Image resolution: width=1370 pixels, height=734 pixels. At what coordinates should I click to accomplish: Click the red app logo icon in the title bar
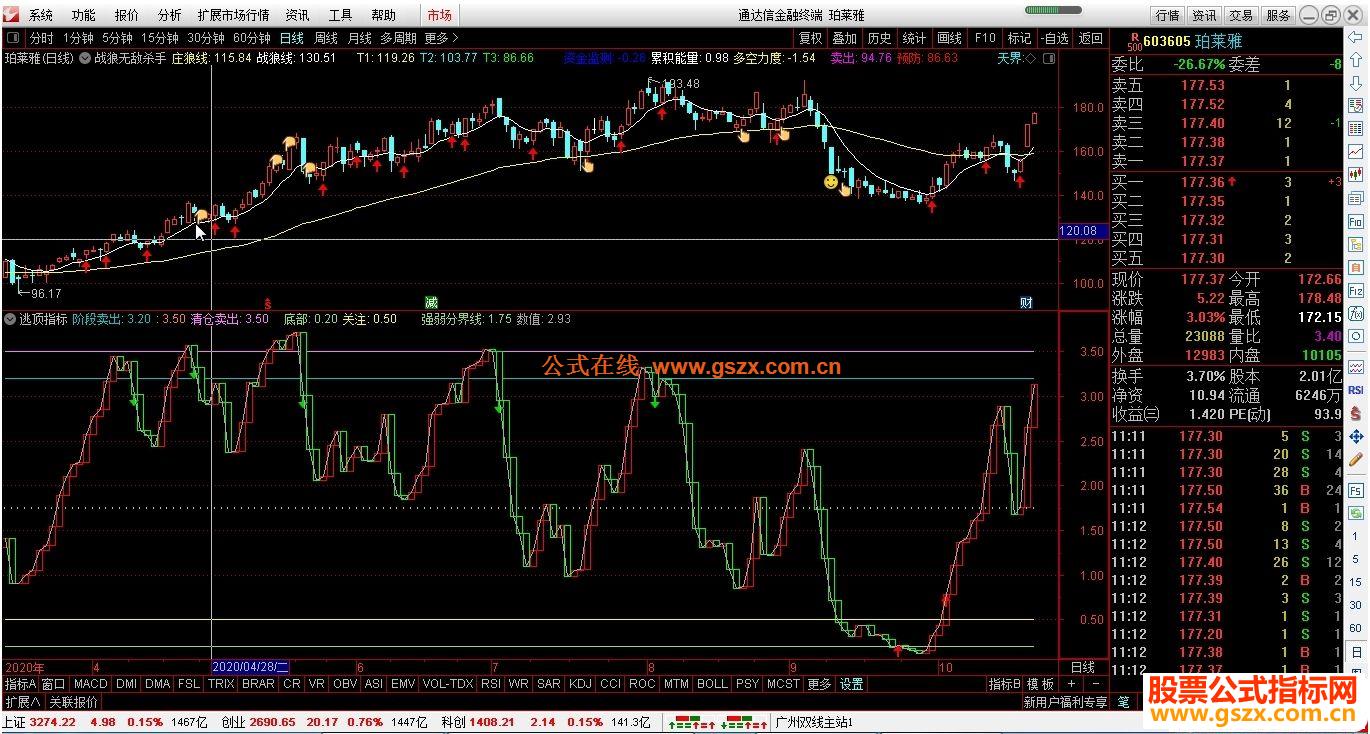pyautogui.click(x=10, y=14)
